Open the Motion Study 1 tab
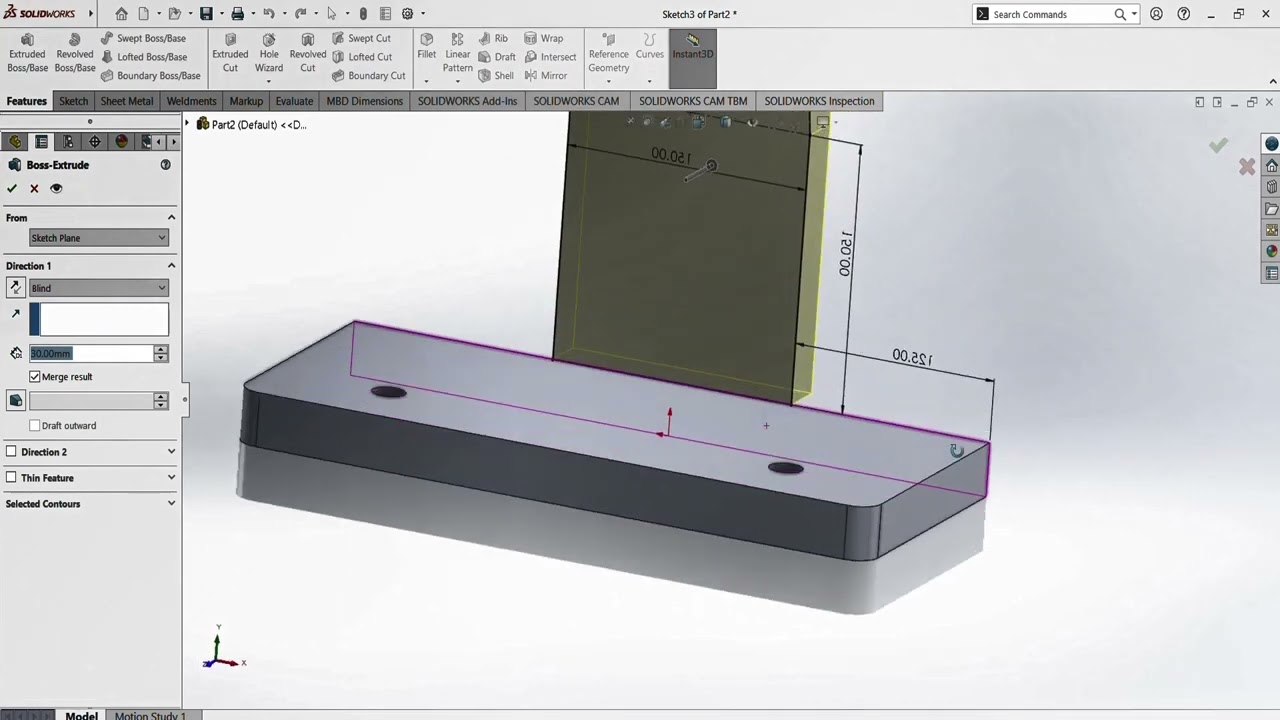The image size is (1280, 720). (x=150, y=715)
